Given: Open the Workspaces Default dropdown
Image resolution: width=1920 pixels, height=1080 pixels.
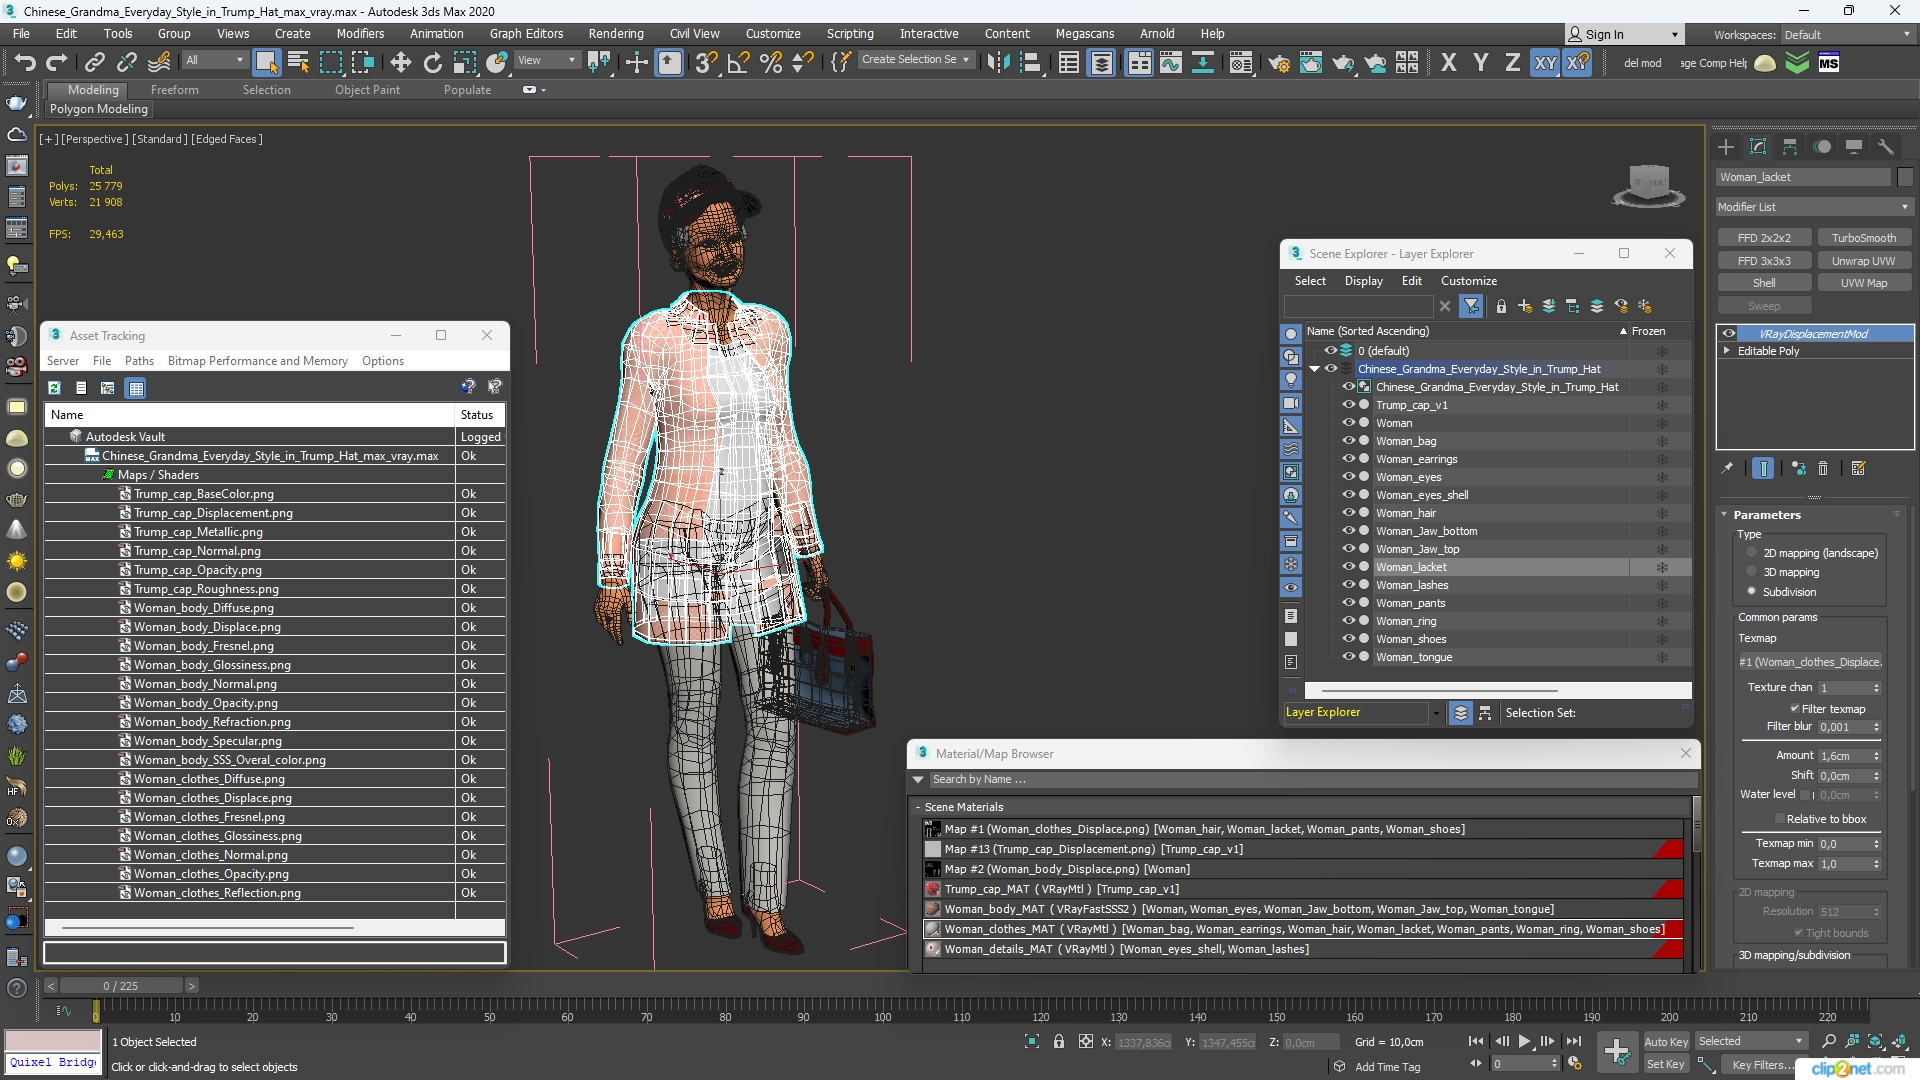Looking at the screenshot, I should pyautogui.click(x=1846, y=35).
